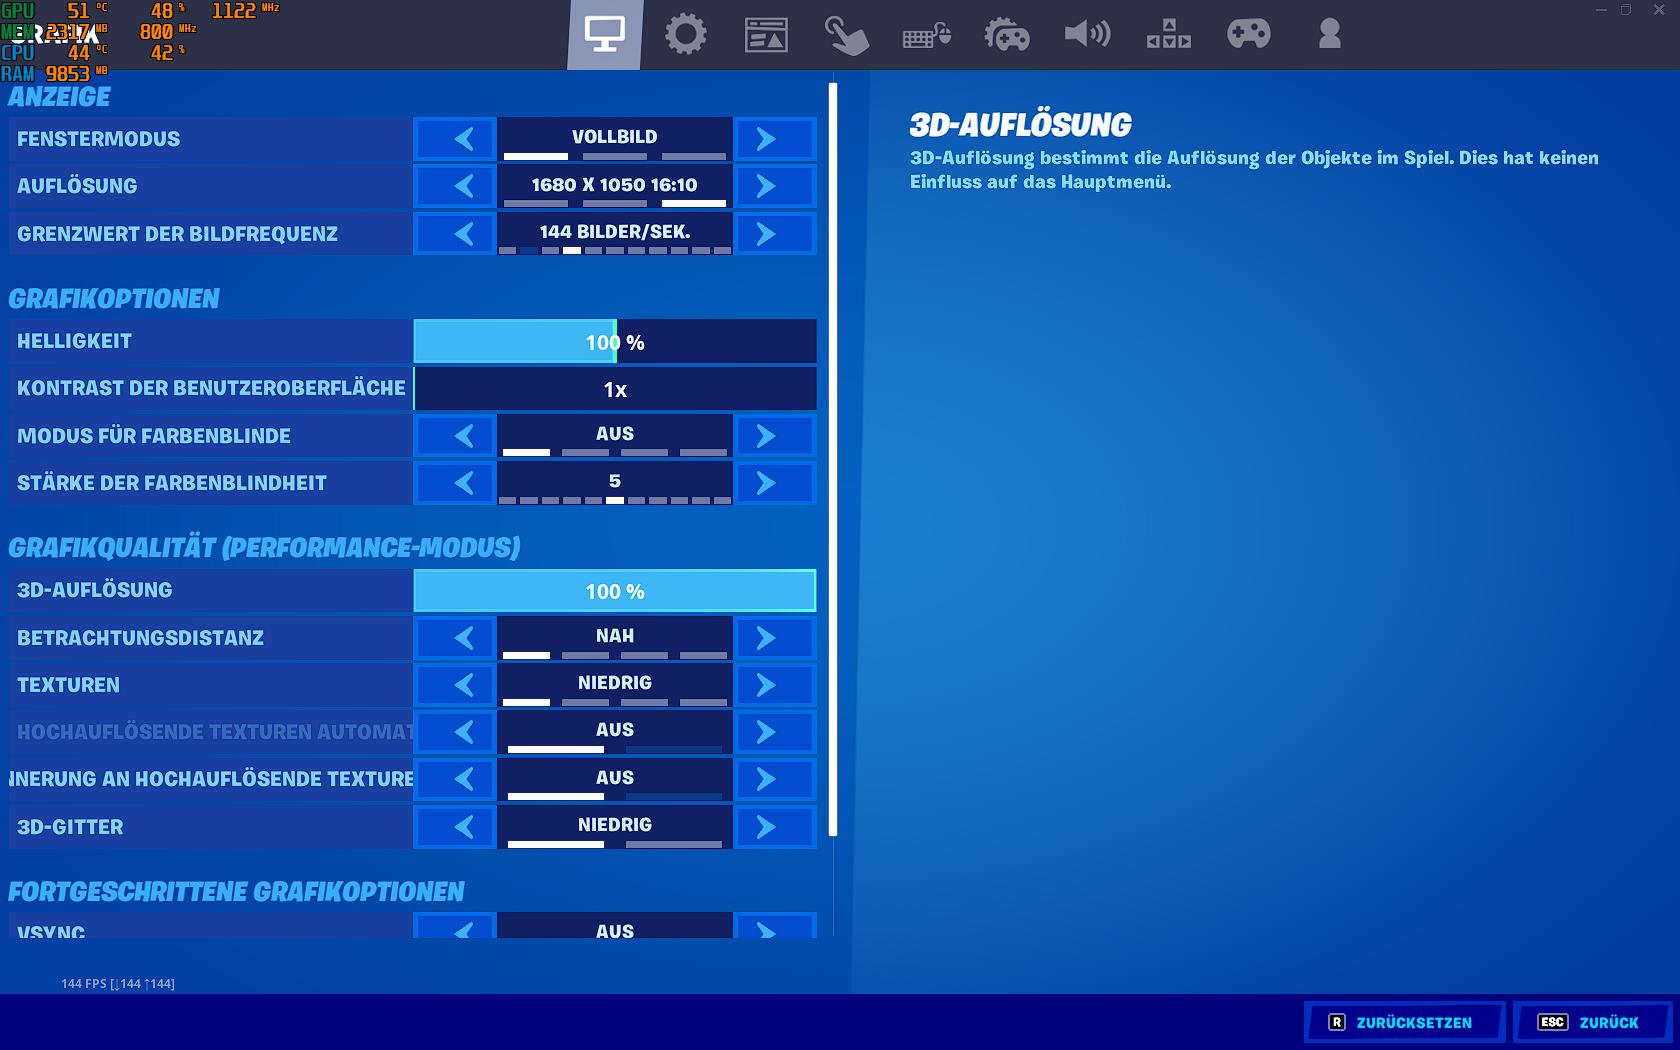
Task: Select next Modus für Farbenblinde option
Action: [x=775, y=436]
